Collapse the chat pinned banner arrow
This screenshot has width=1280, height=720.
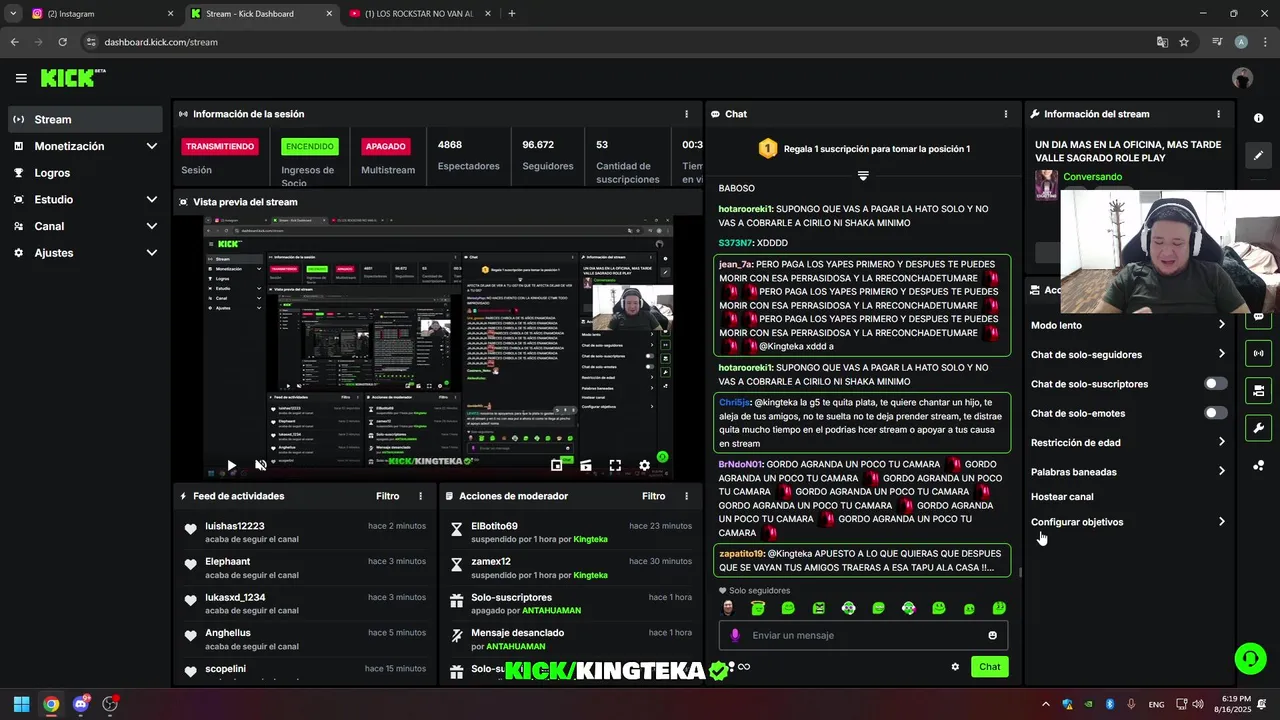coord(863,175)
